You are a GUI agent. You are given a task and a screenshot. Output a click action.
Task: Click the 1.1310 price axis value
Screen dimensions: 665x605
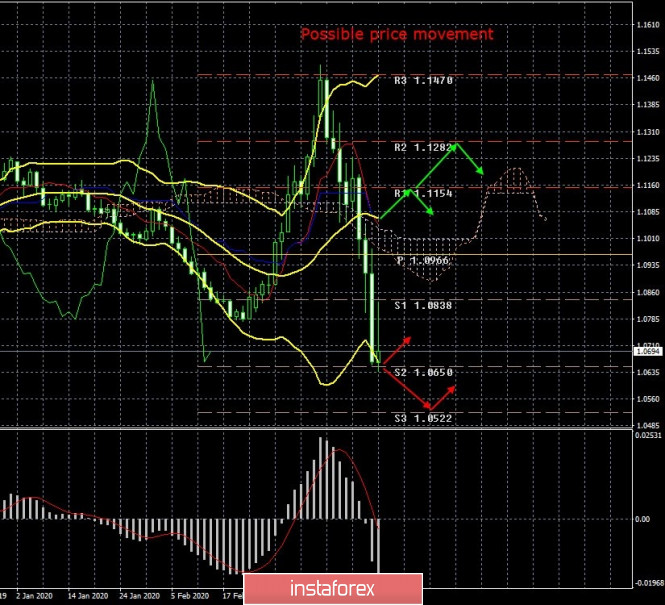coord(648,132)
